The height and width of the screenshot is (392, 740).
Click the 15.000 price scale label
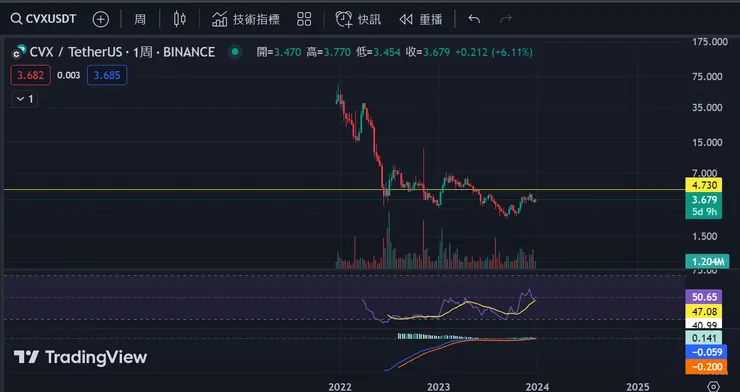point(707,142)
